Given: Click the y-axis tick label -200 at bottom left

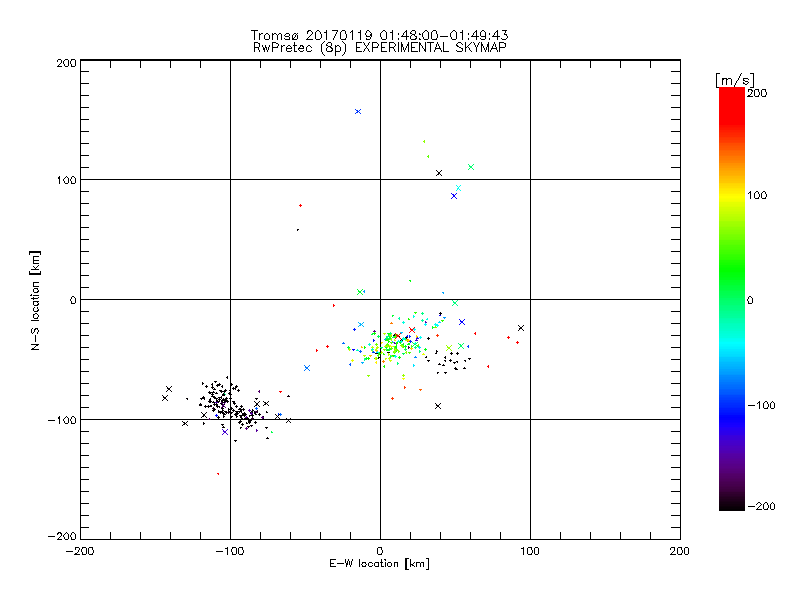Looking at the screenshot, I should [62, 536].
